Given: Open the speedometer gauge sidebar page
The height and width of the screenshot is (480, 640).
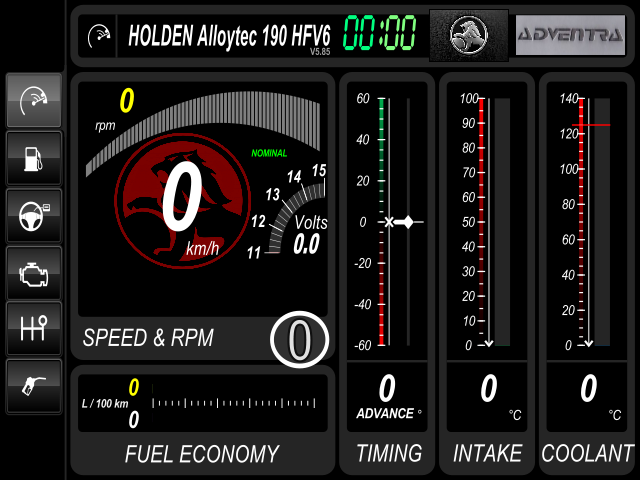Looking at the screenshot, I should click(34, 100).
